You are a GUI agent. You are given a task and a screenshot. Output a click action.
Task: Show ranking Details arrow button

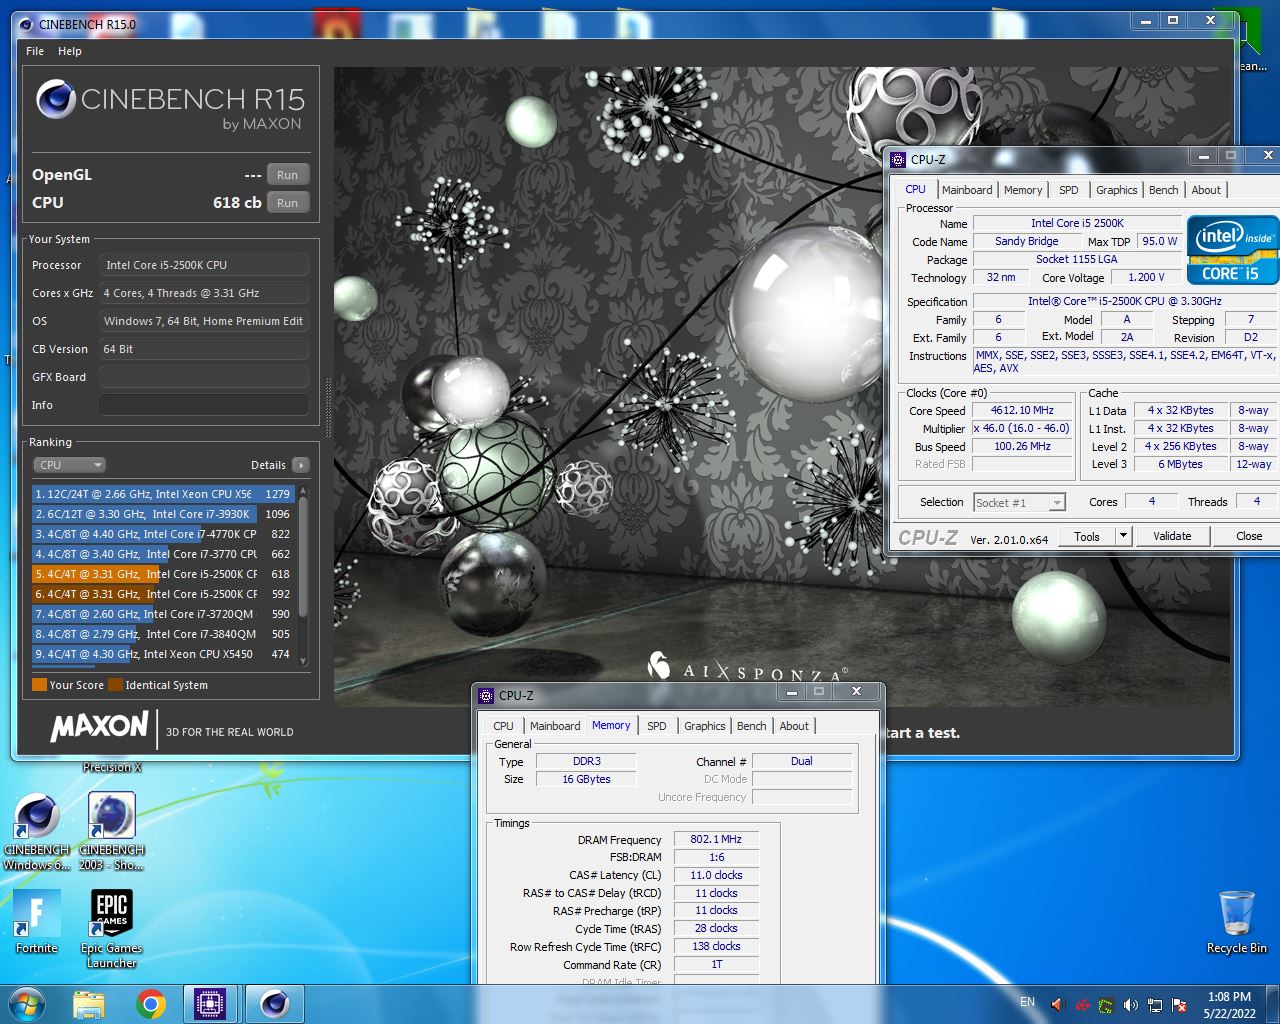[x=301, y=465]
